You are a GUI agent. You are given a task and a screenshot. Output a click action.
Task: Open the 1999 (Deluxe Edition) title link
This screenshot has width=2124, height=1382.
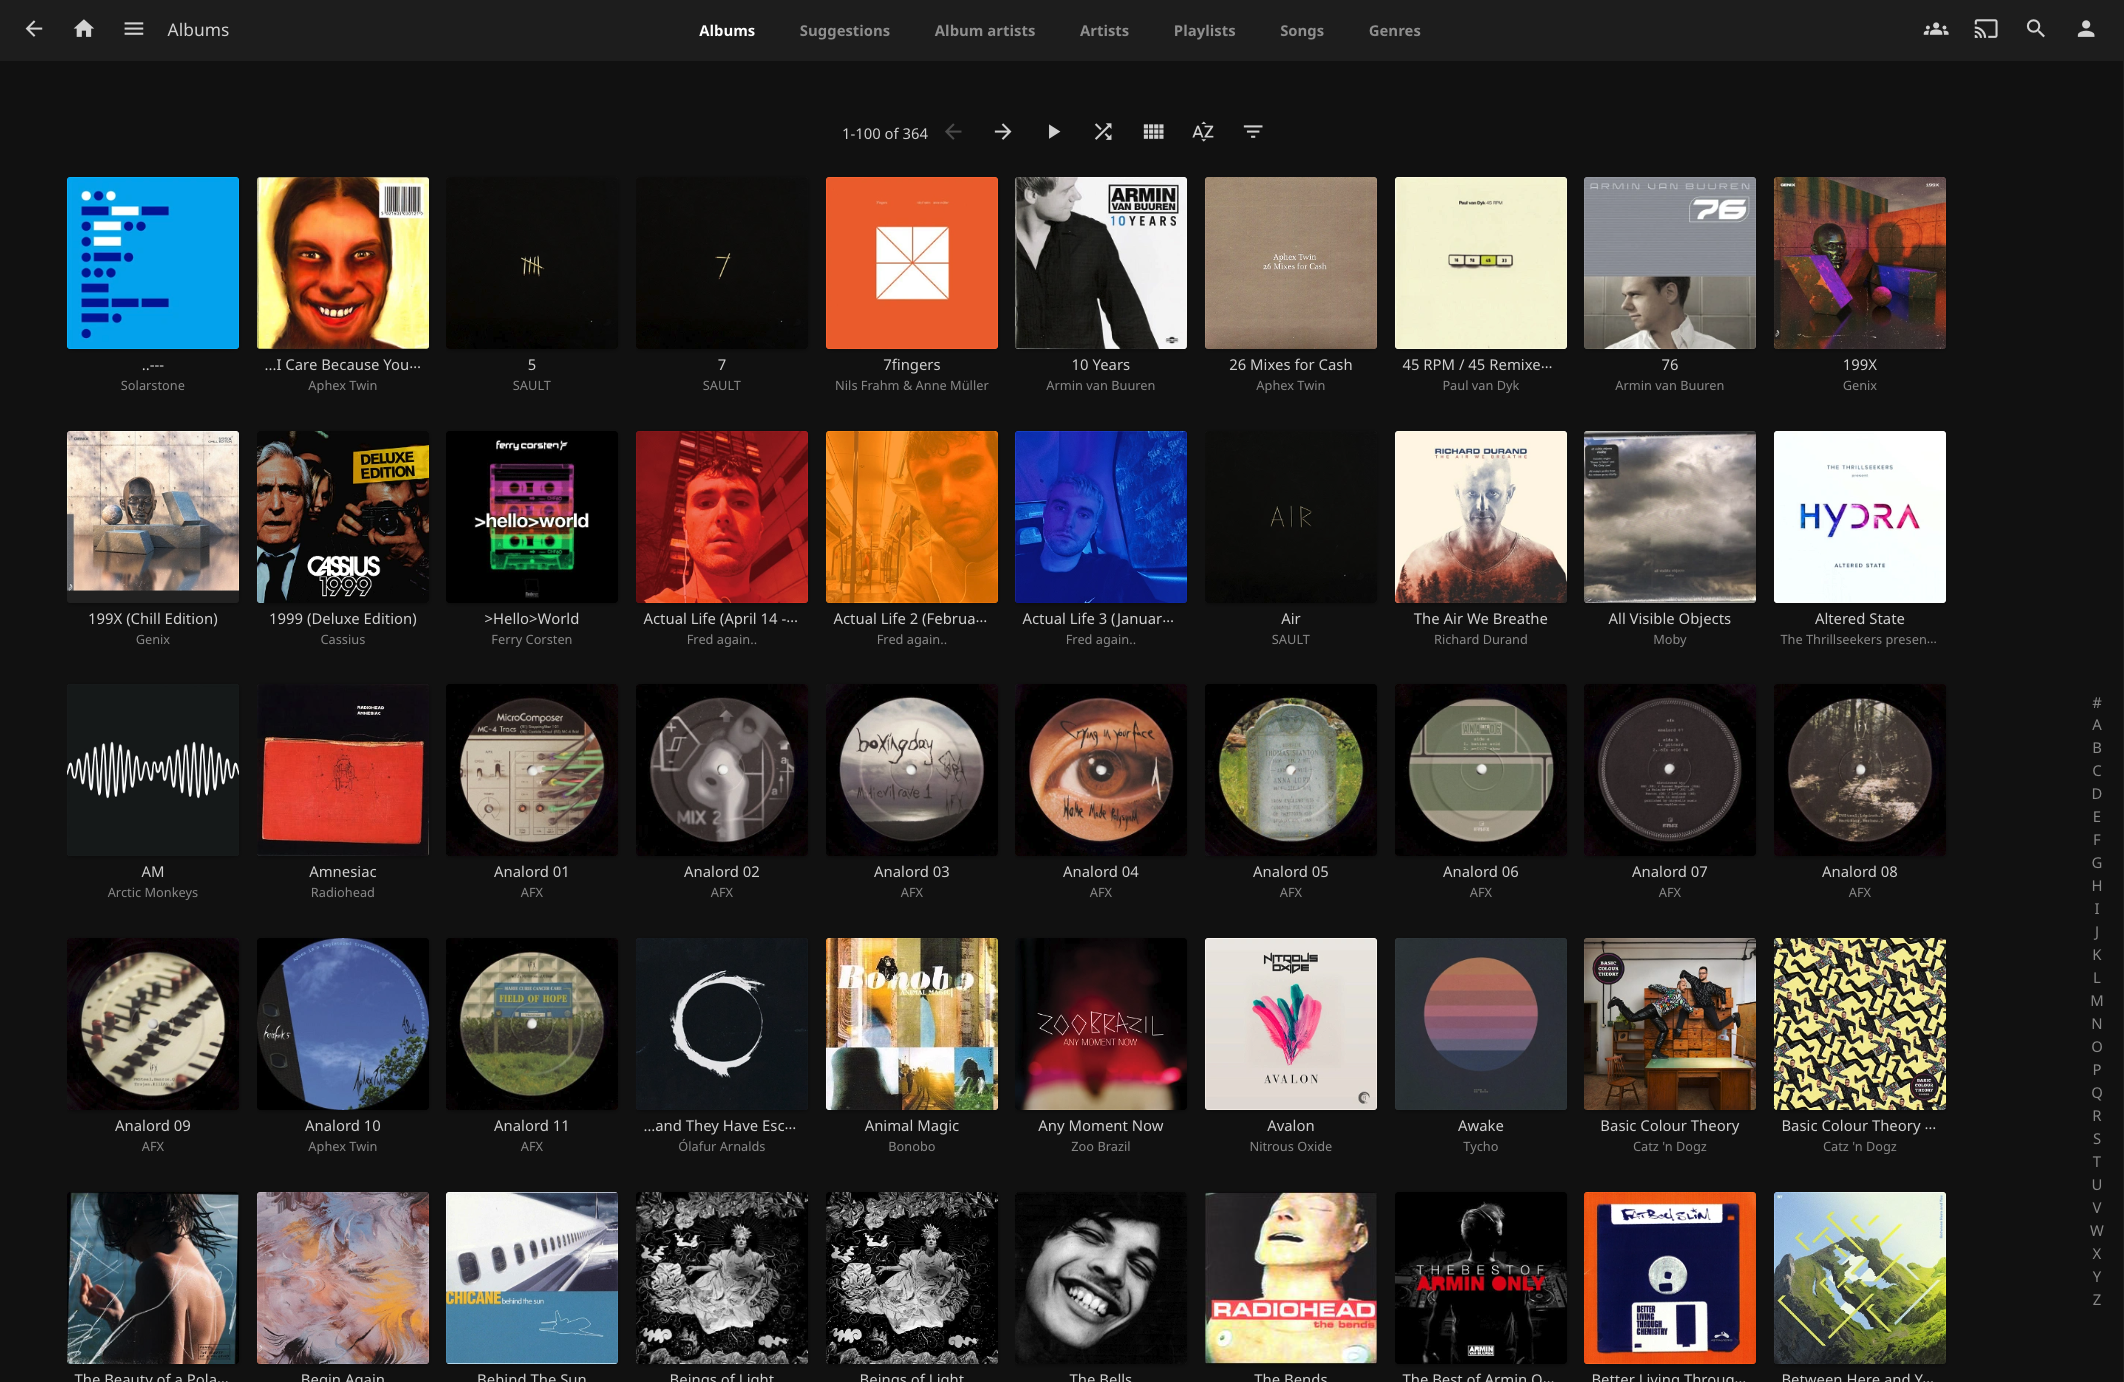(343, 619)
